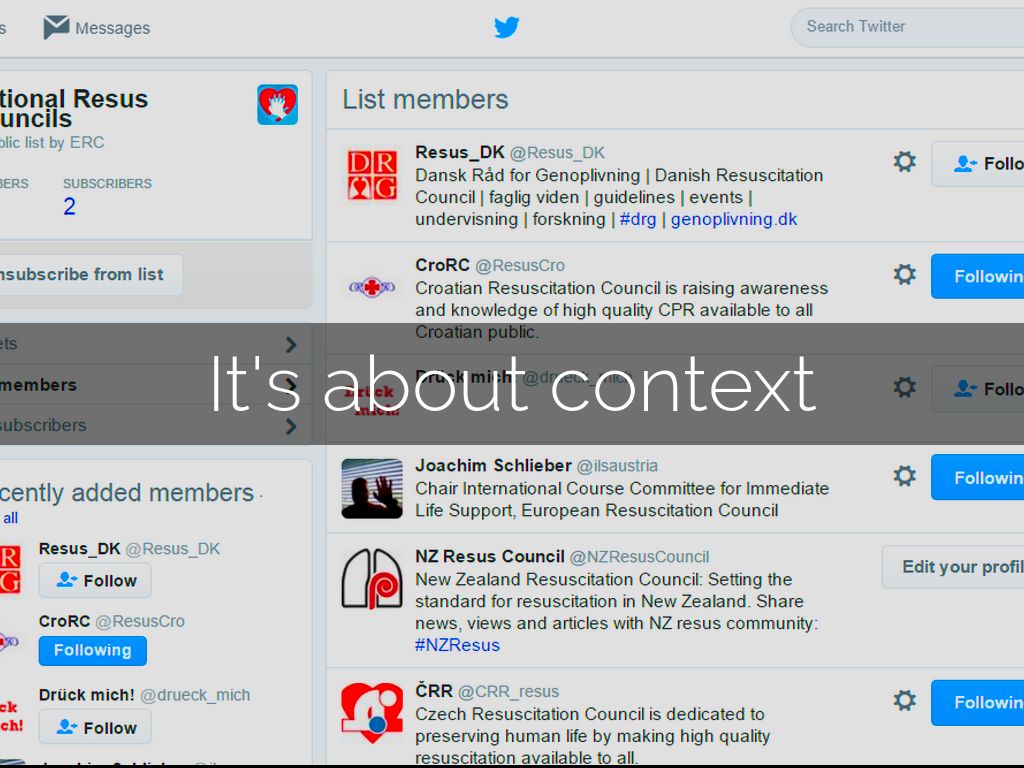Image resolution: width=1024 pixels, height=768 pixels.
Task: Select the List members menu item
Action: click(x=40, y=385)
